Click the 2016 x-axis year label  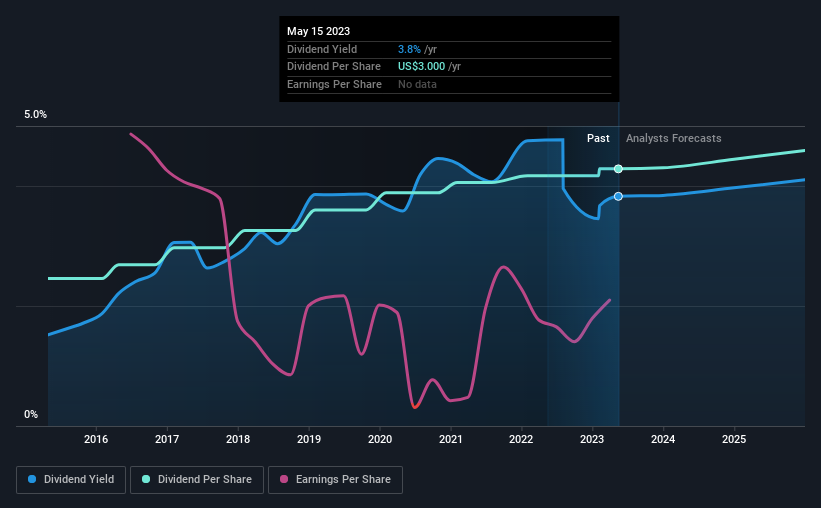(96, 439)
